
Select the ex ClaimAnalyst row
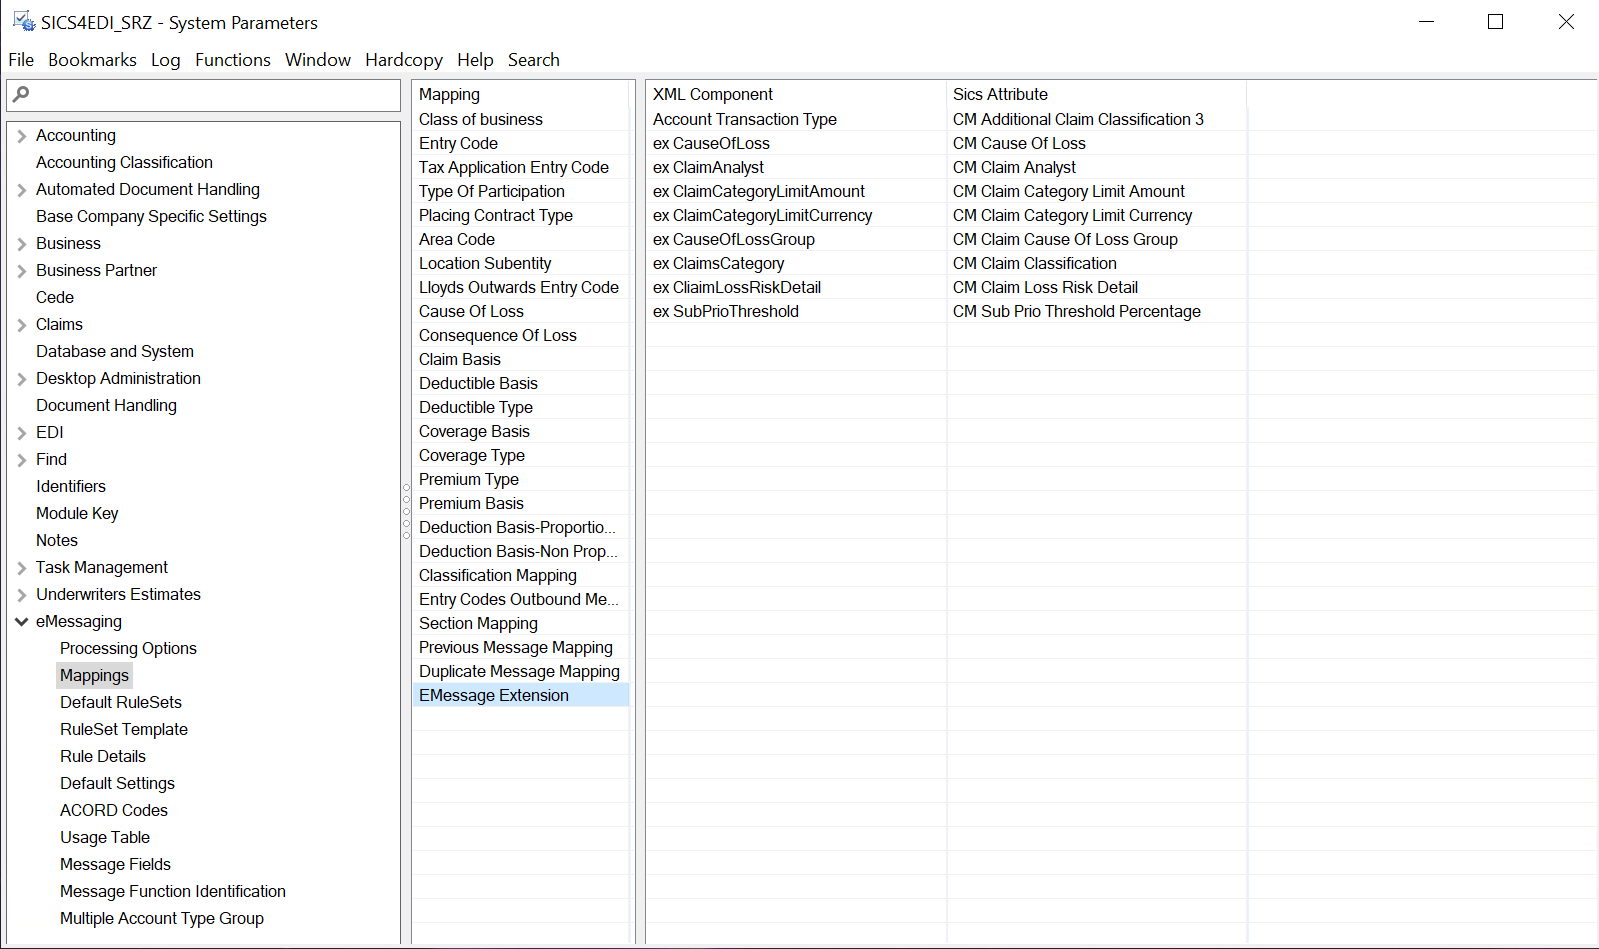[708, 167]
